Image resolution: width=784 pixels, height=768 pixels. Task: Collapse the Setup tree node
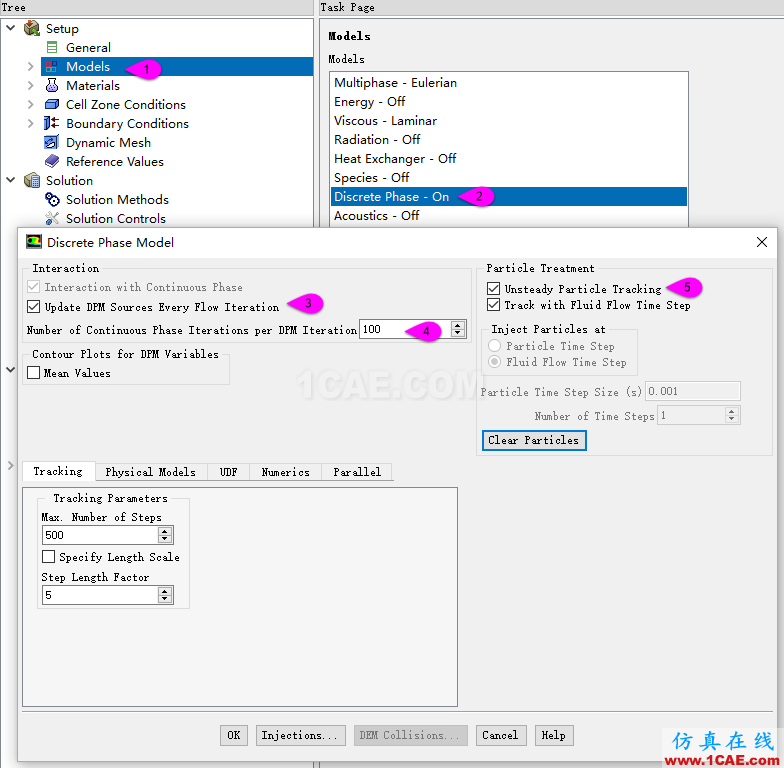click(x=10, y=28)
